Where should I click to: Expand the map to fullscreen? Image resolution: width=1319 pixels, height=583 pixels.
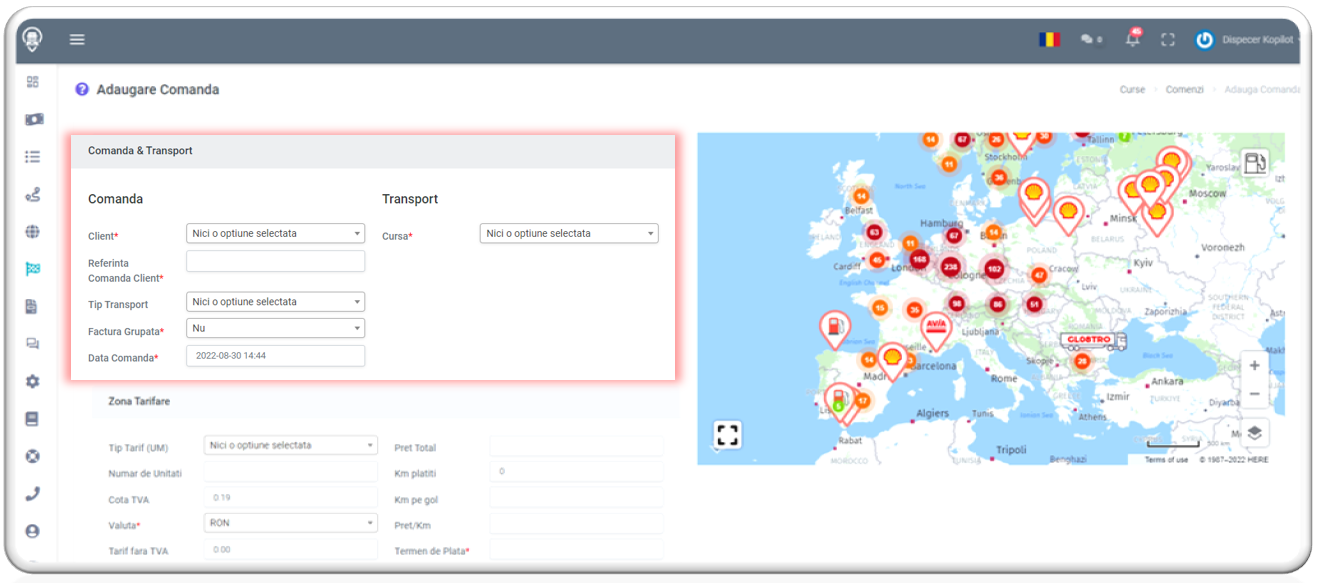click(x=727, y=434)
